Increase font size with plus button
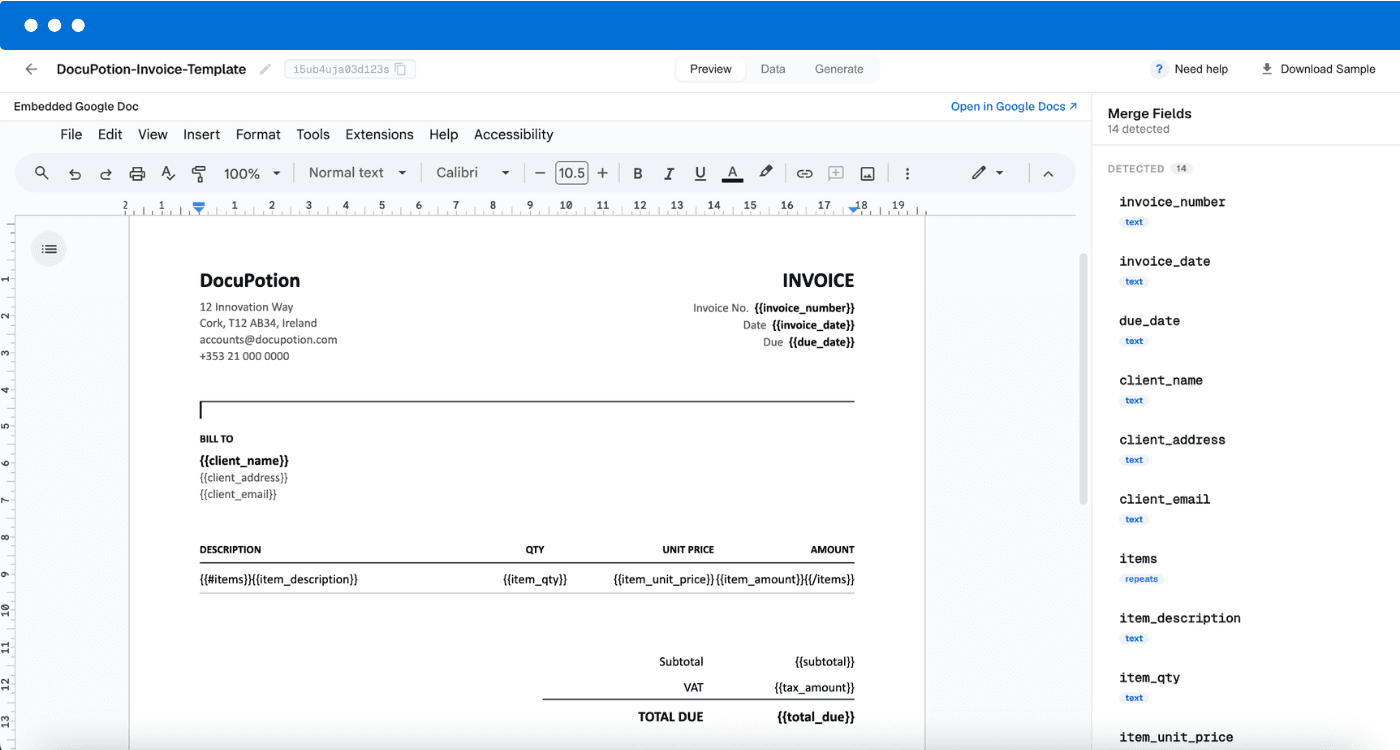This screenshot has width=1400, height=750. [602, 173]
